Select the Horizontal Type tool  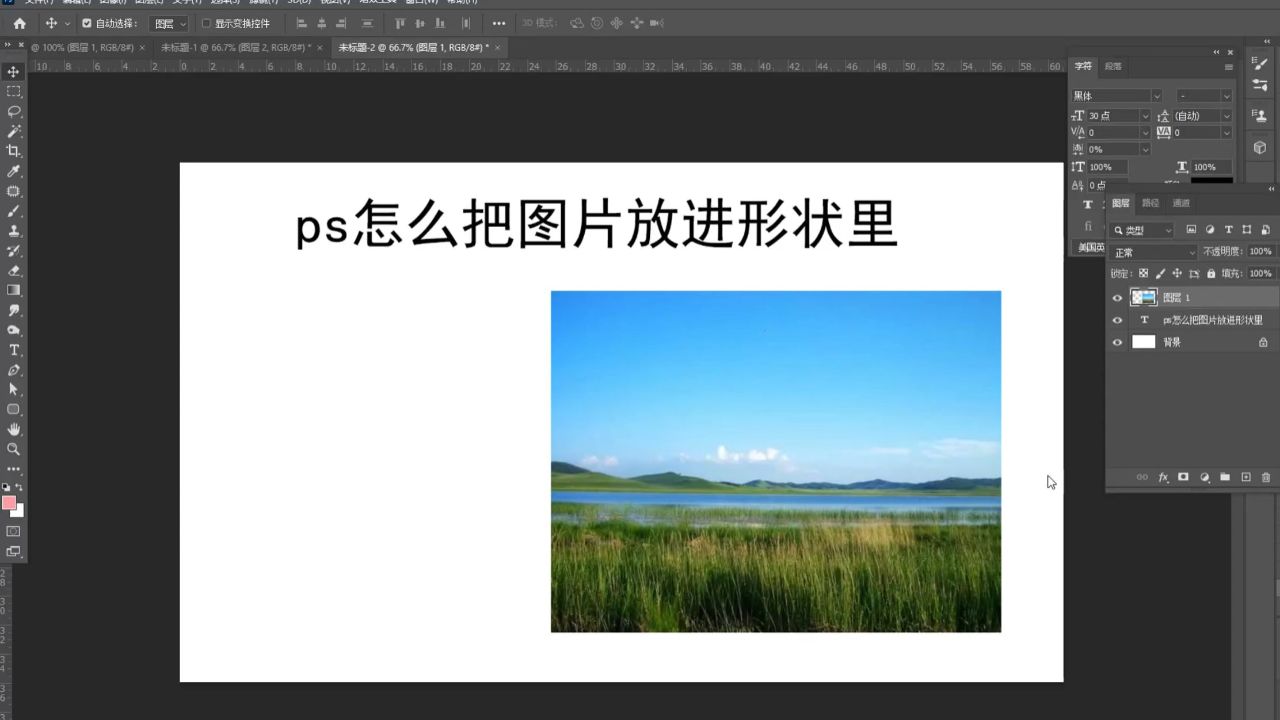click(x=12, y=350)
